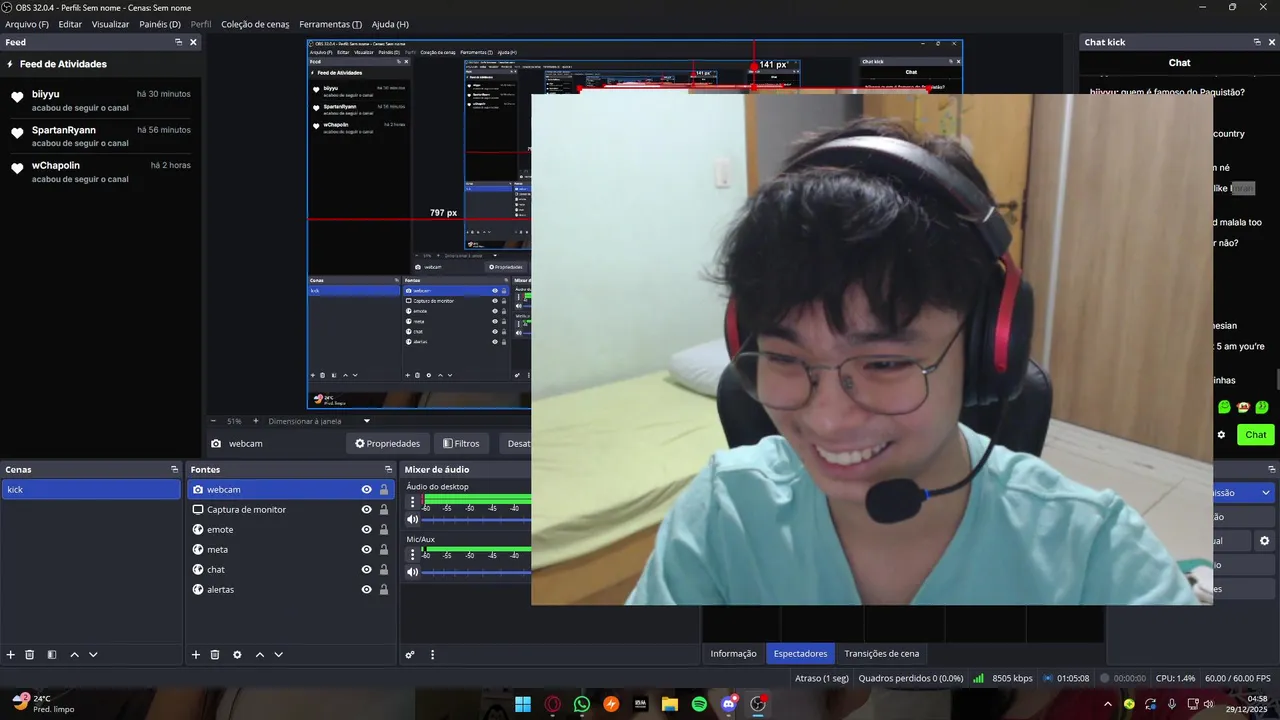
Task: Move scene up arrow in Cenas panel
Action: [x=74, y=655]
